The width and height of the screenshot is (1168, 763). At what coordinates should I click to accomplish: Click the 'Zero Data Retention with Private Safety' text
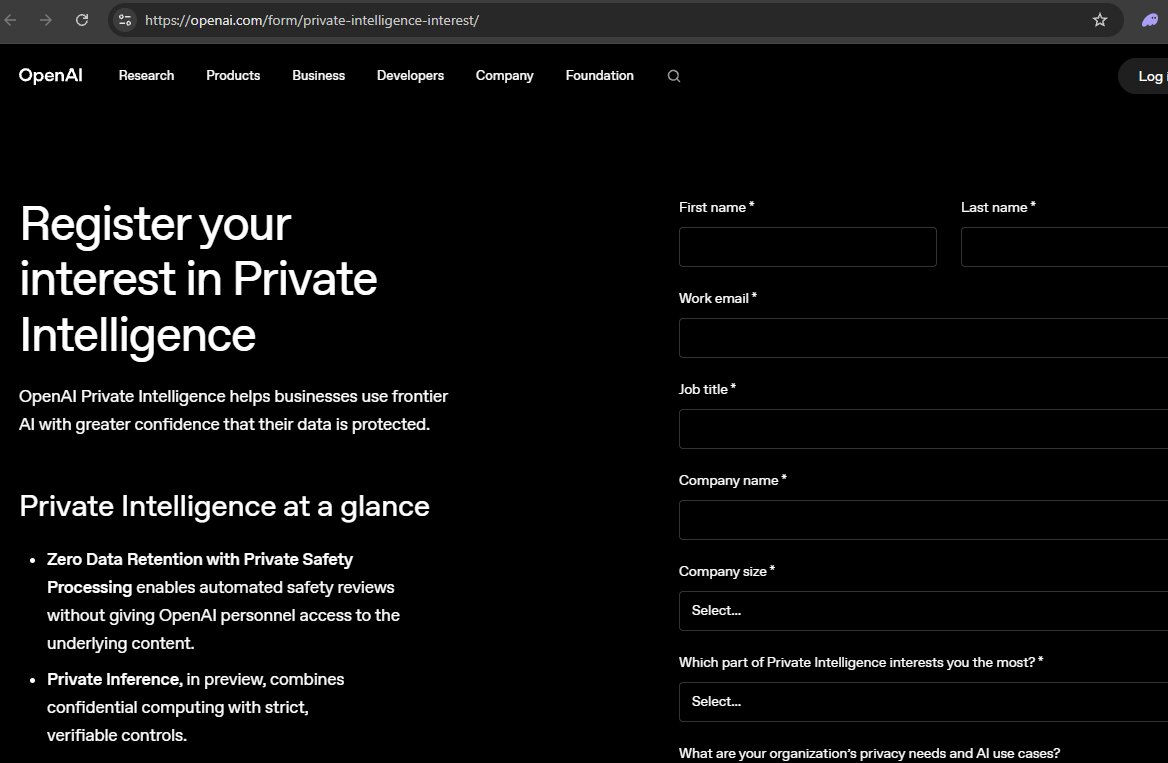(x=200, y=559)
